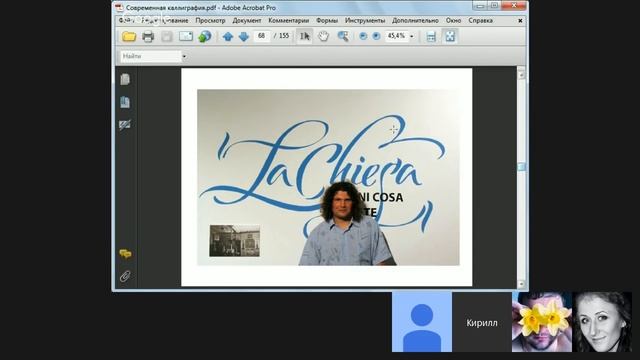Click the Email envelope icon
The width and height of the screenshot is (640, 360).
186,36
